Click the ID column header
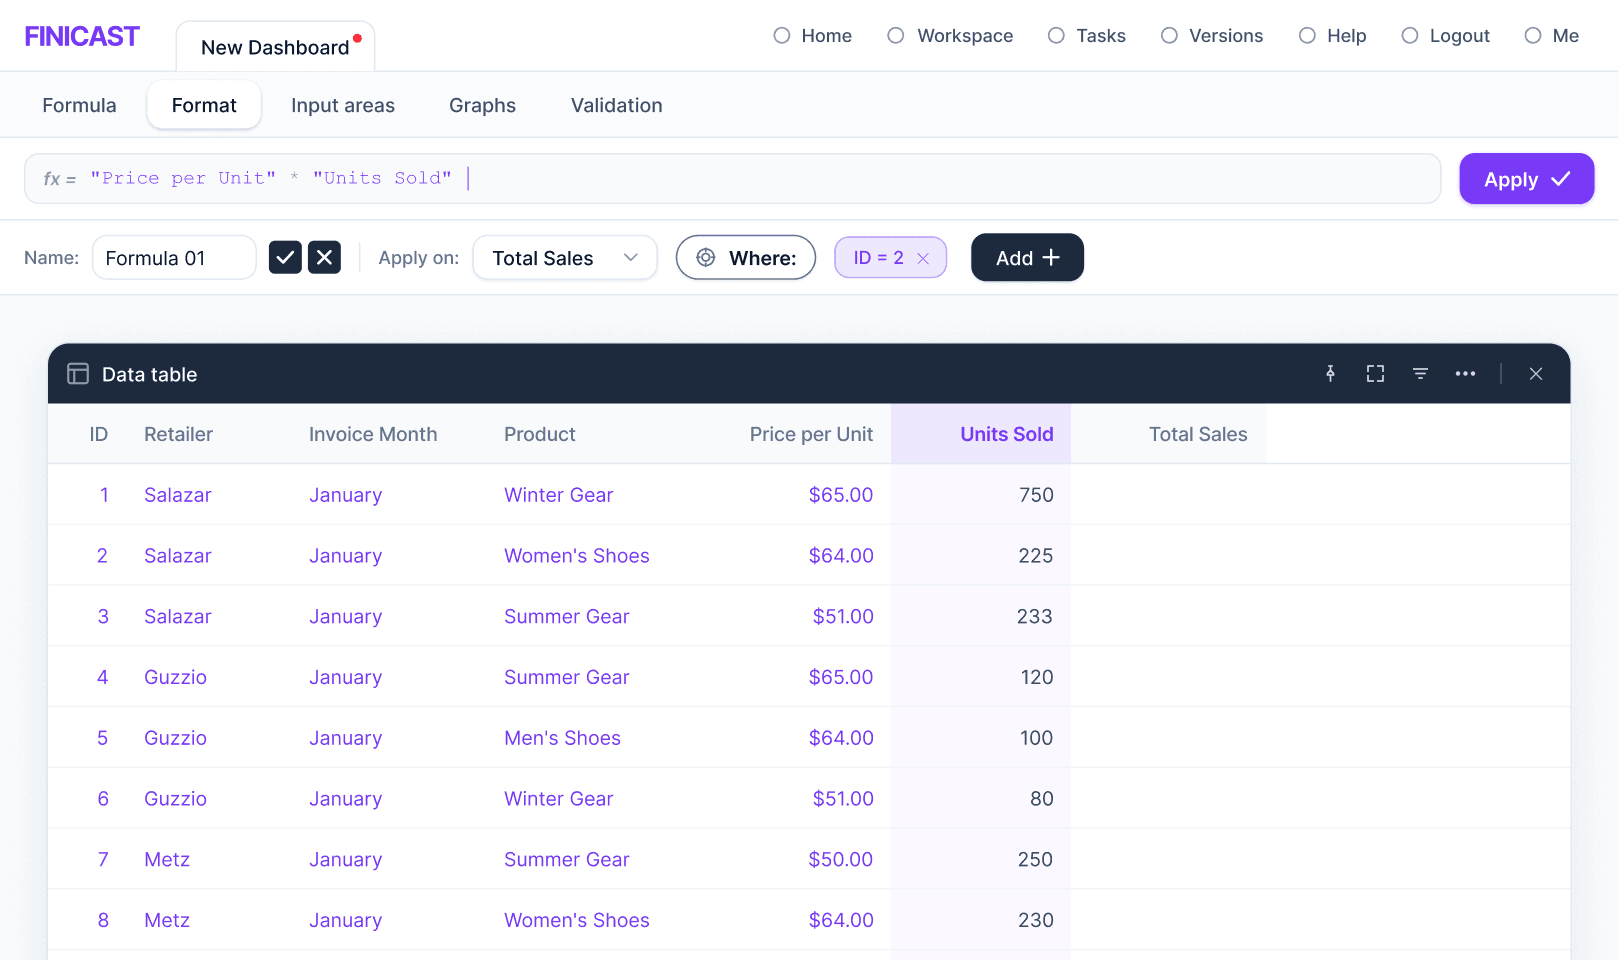Viewport: 1619px width, 960px height. 99,434
